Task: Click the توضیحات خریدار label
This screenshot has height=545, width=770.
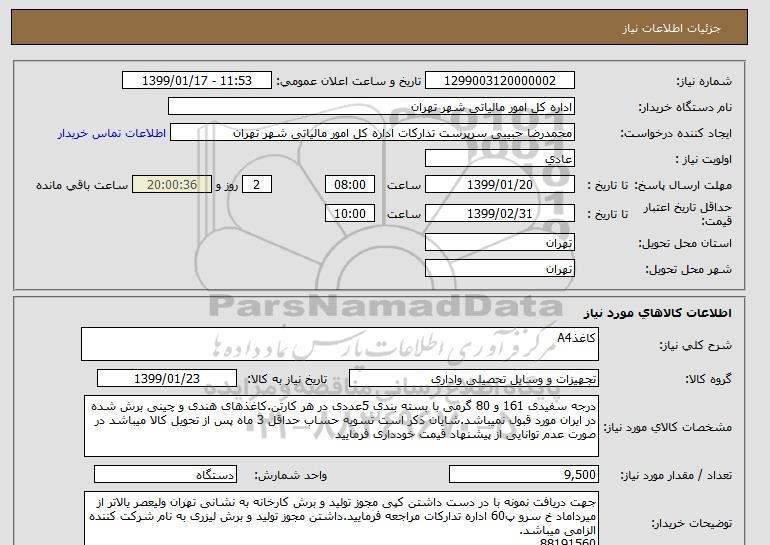Action: pyautogui.click(x=691, y=523)
